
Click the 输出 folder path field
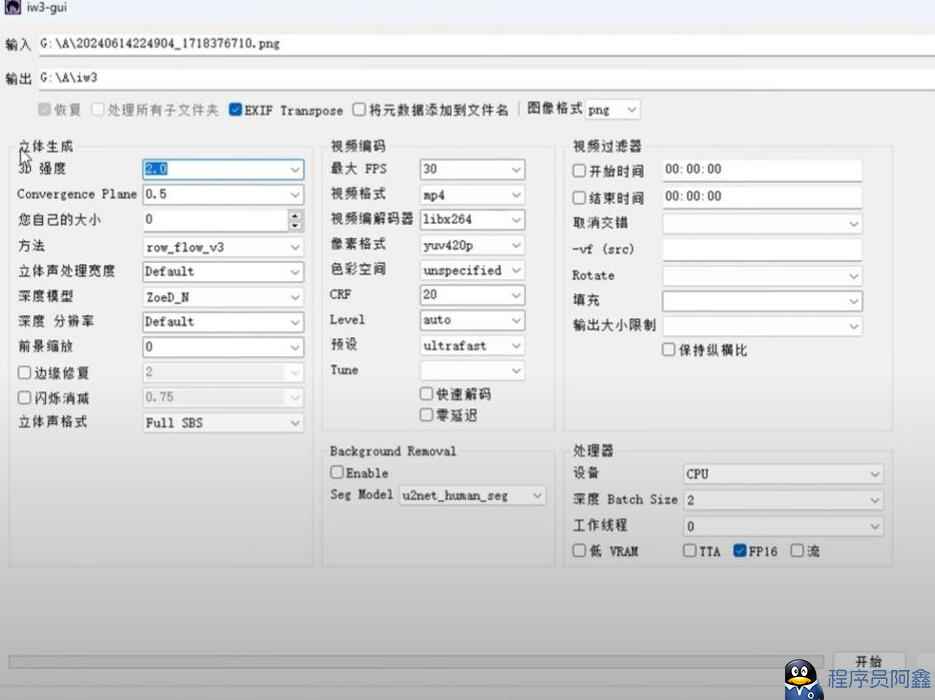487,78
